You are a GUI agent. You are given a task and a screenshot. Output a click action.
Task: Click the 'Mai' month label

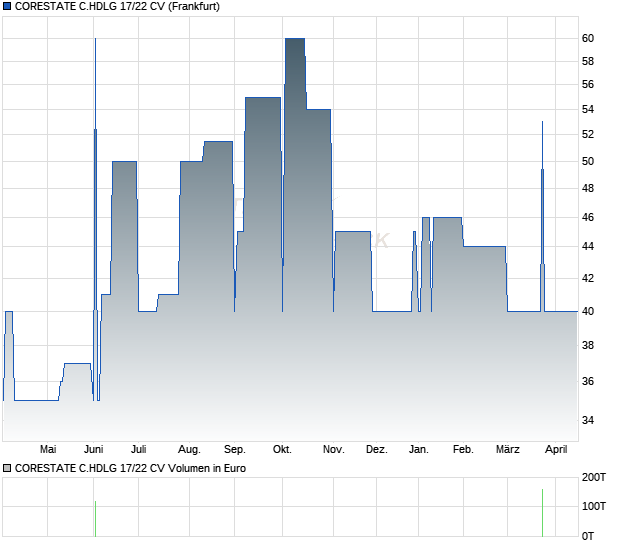coord(48,450)
